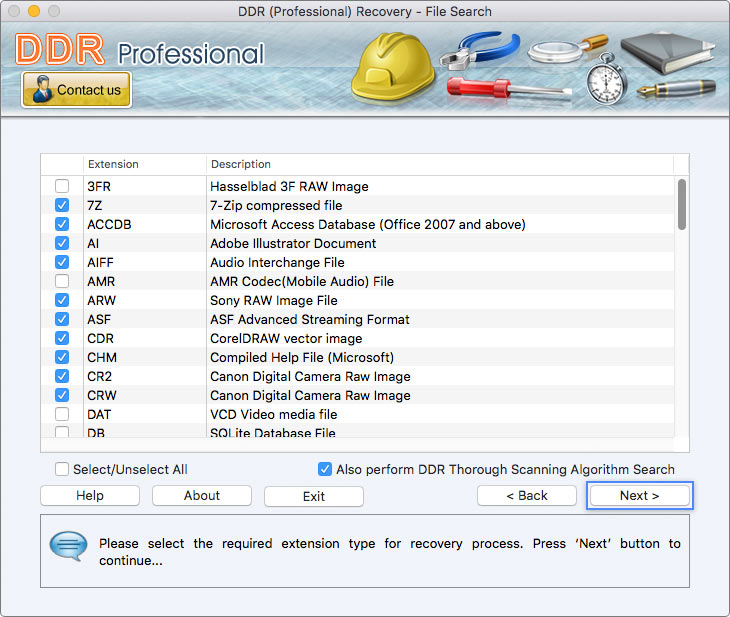Click the pliers icon in the banner
The height and width of the screenshot is (617, 730).
(x=478, y=50)
